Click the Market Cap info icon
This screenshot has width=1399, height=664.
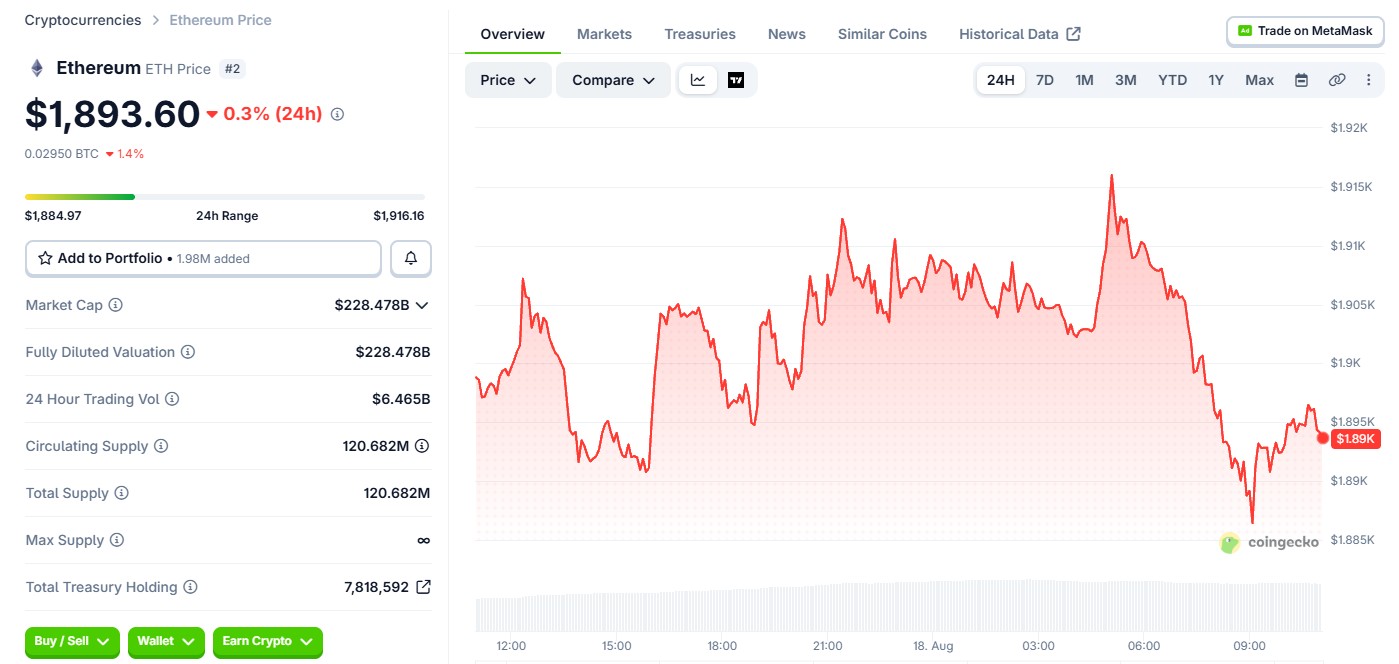(x=115, y=305)
